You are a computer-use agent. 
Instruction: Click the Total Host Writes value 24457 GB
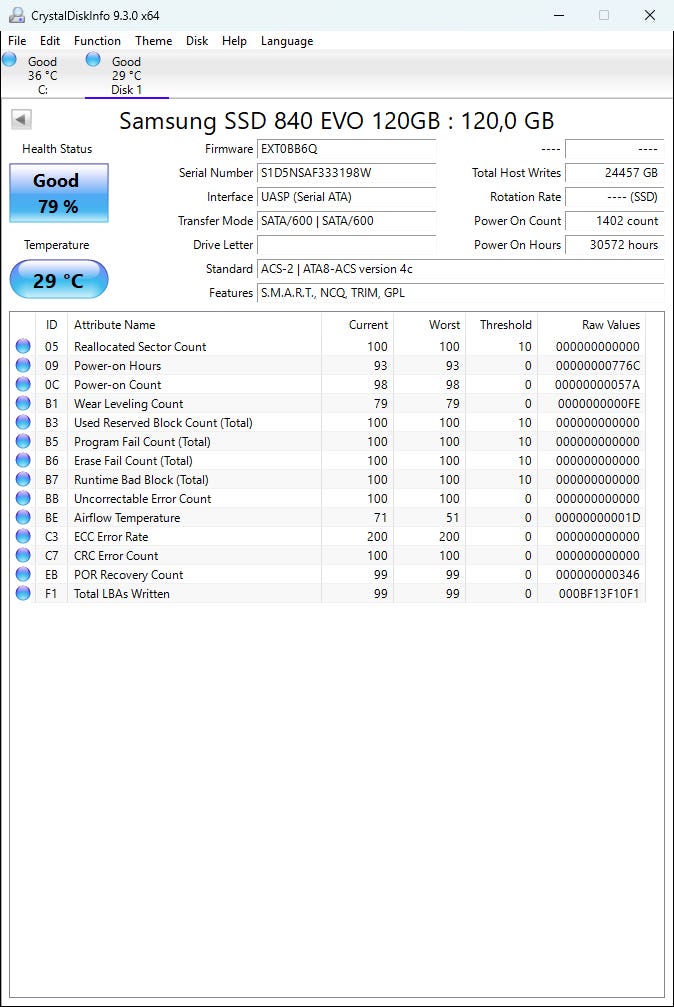(614, 173)
